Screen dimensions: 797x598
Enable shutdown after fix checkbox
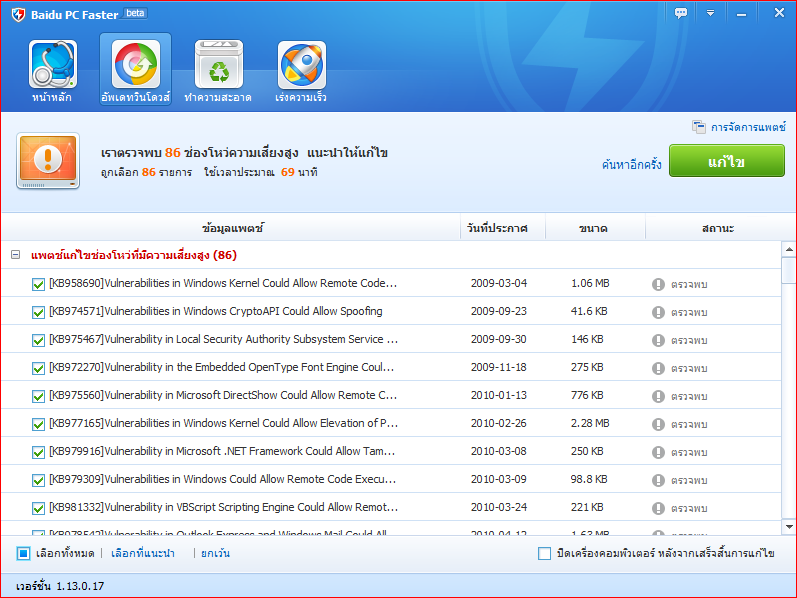(544, 553)
